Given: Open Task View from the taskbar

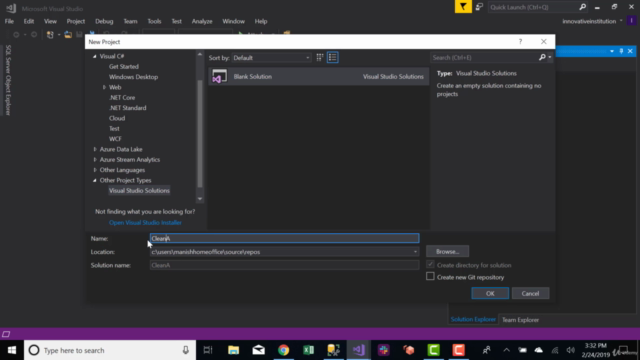Looking at the screenshot, I should click(x=208, y=350).
